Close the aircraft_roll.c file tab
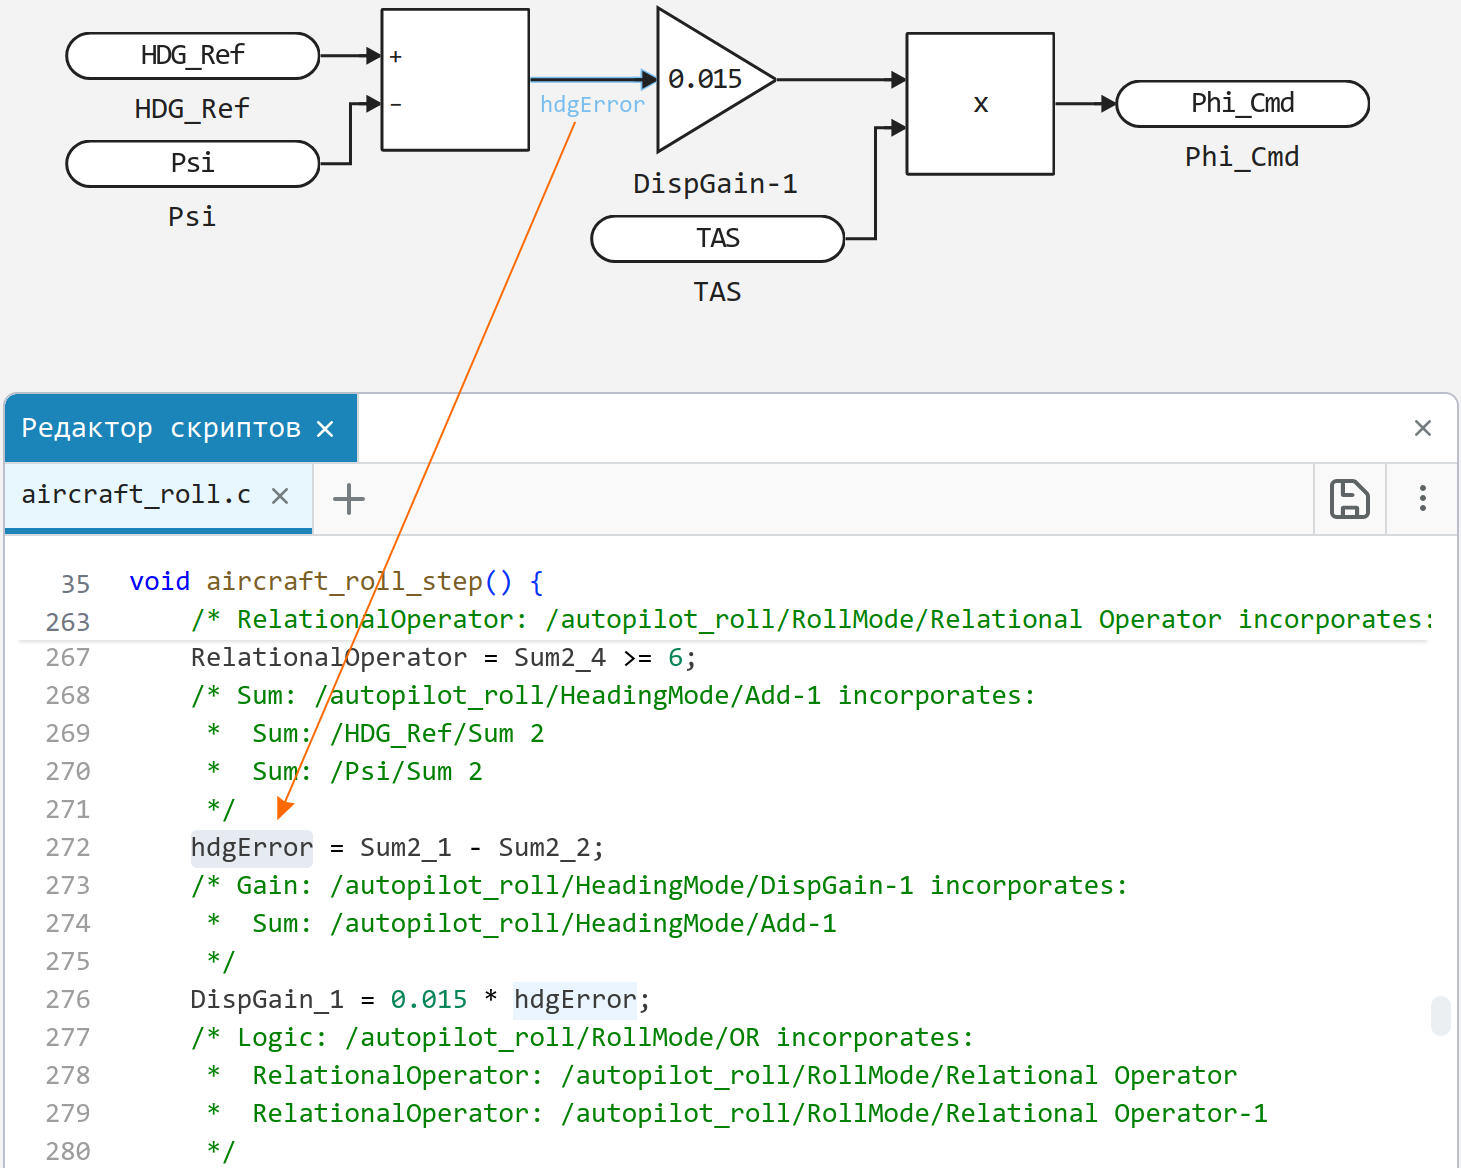The width and height of the screenshot is (1461, 1168). pos(280,496)
